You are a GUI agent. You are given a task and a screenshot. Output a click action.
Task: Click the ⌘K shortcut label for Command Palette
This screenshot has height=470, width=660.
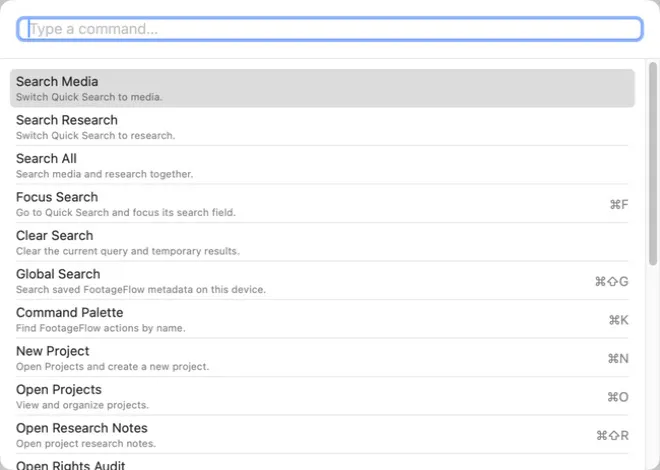coord(618,320)
